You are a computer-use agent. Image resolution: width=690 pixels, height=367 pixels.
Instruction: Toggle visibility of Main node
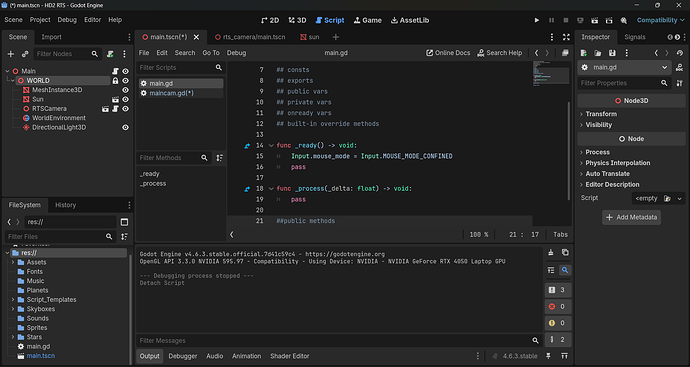coord(125,71)
